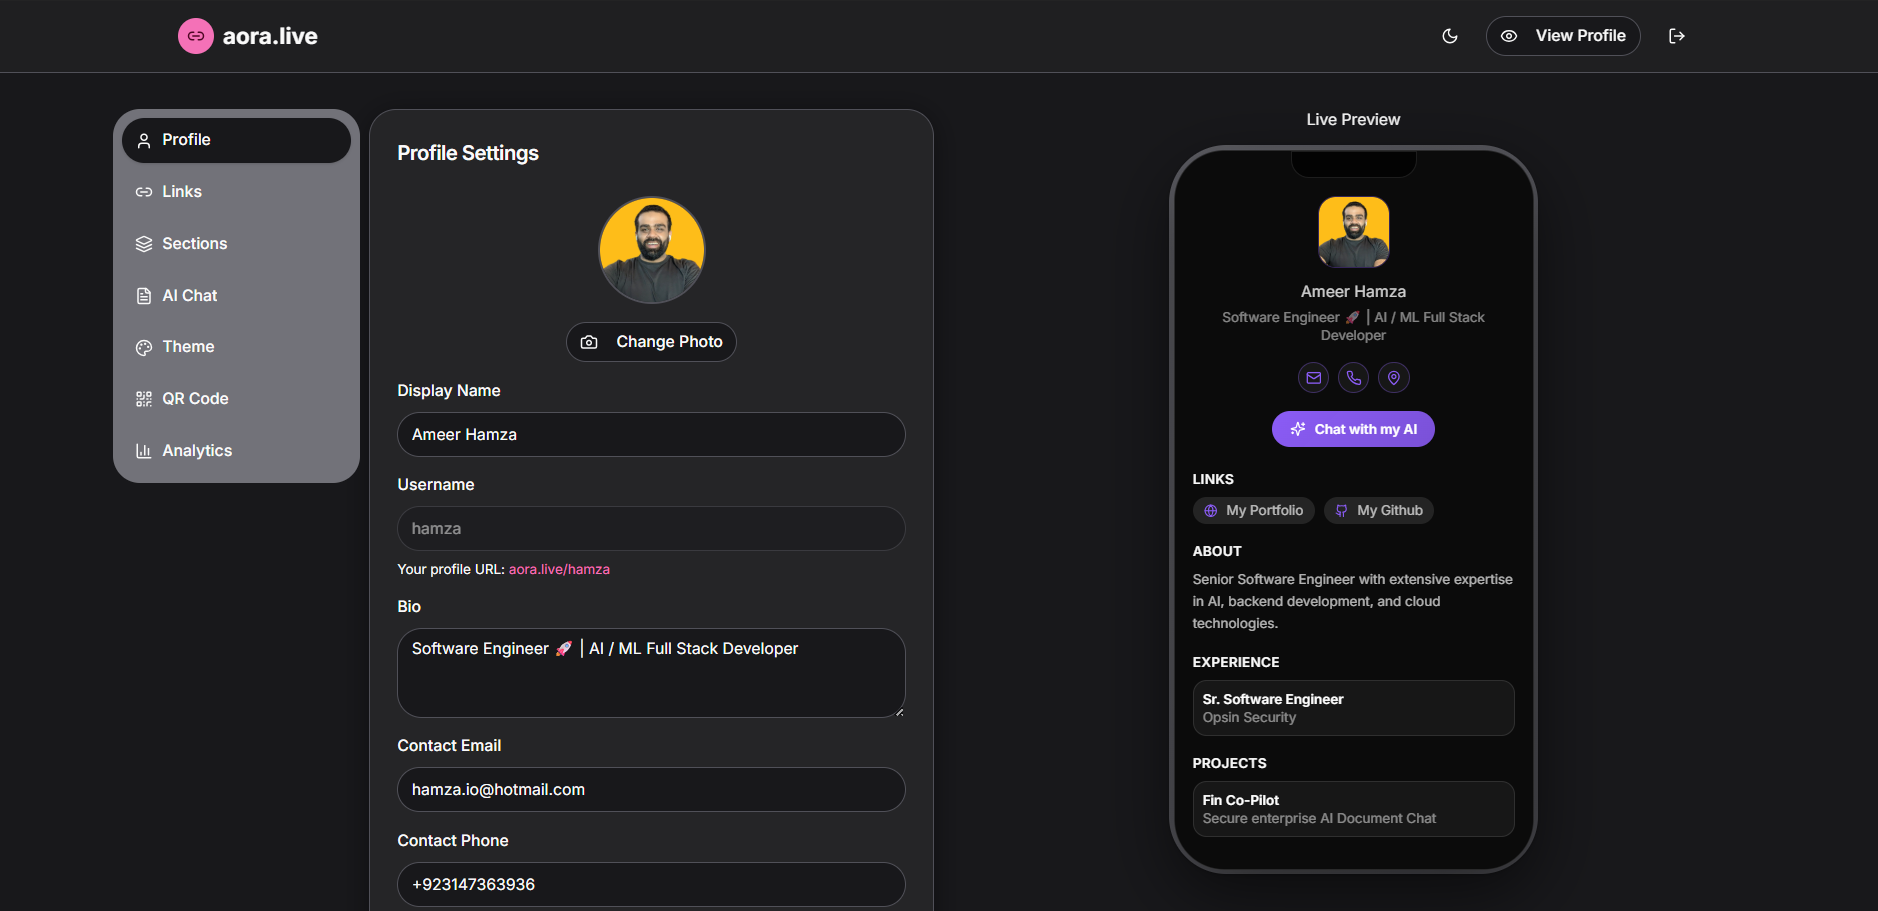This screenshot has width=1878, height=911.
Task: Toggle dark mode with the moon icon
Action: pos(1451,35)
